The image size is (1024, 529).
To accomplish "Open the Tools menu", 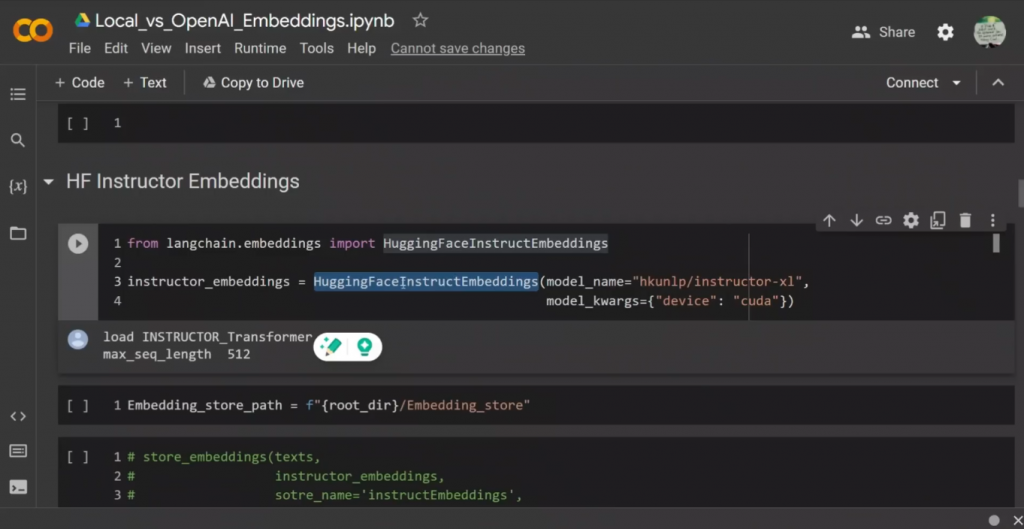I will (317, 48).
